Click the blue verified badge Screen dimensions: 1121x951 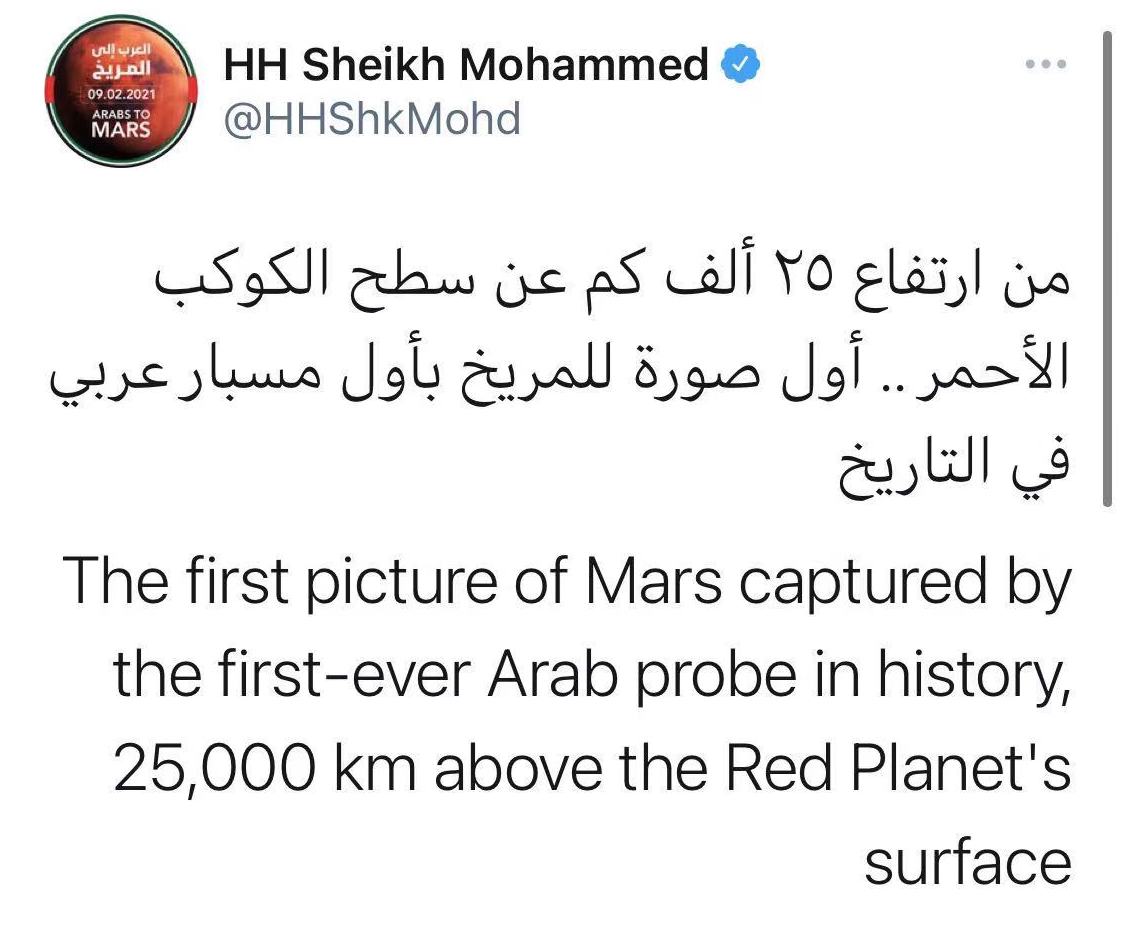tap(741, 66)
